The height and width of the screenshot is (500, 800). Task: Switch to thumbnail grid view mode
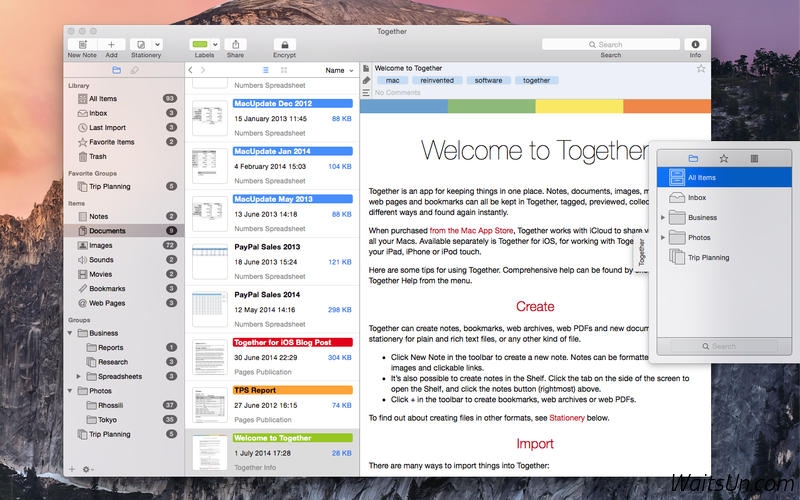click(x=284, y=70)
